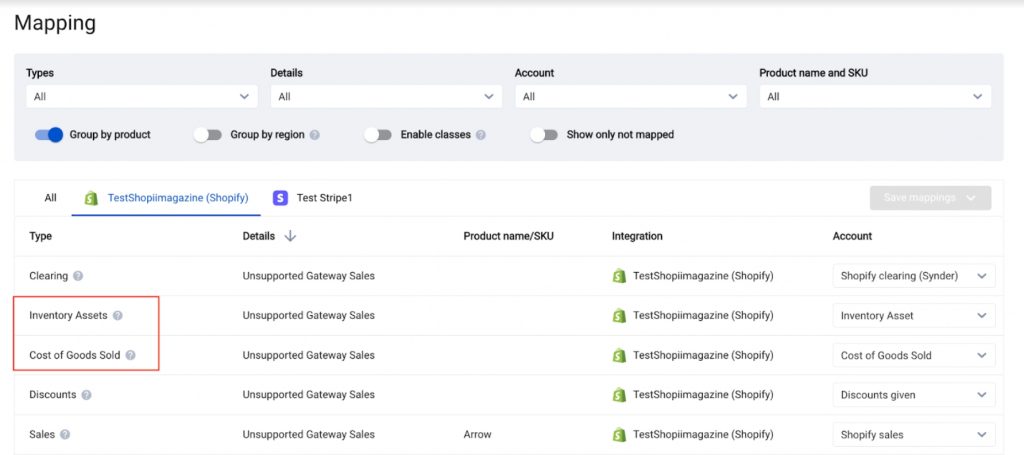
Task: Turn on Show only not mapped
Action: pos(545,134)
